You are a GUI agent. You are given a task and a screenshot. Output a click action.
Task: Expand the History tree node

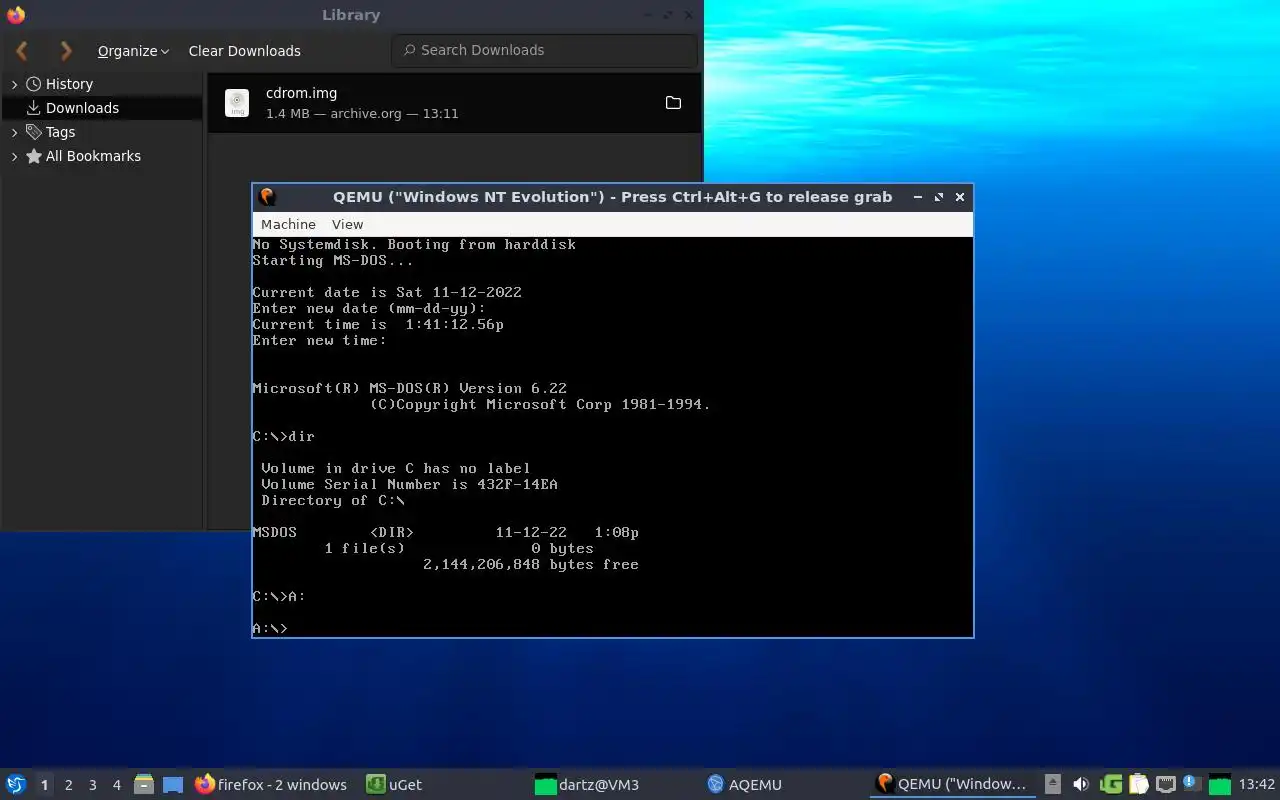pos(14,84)
